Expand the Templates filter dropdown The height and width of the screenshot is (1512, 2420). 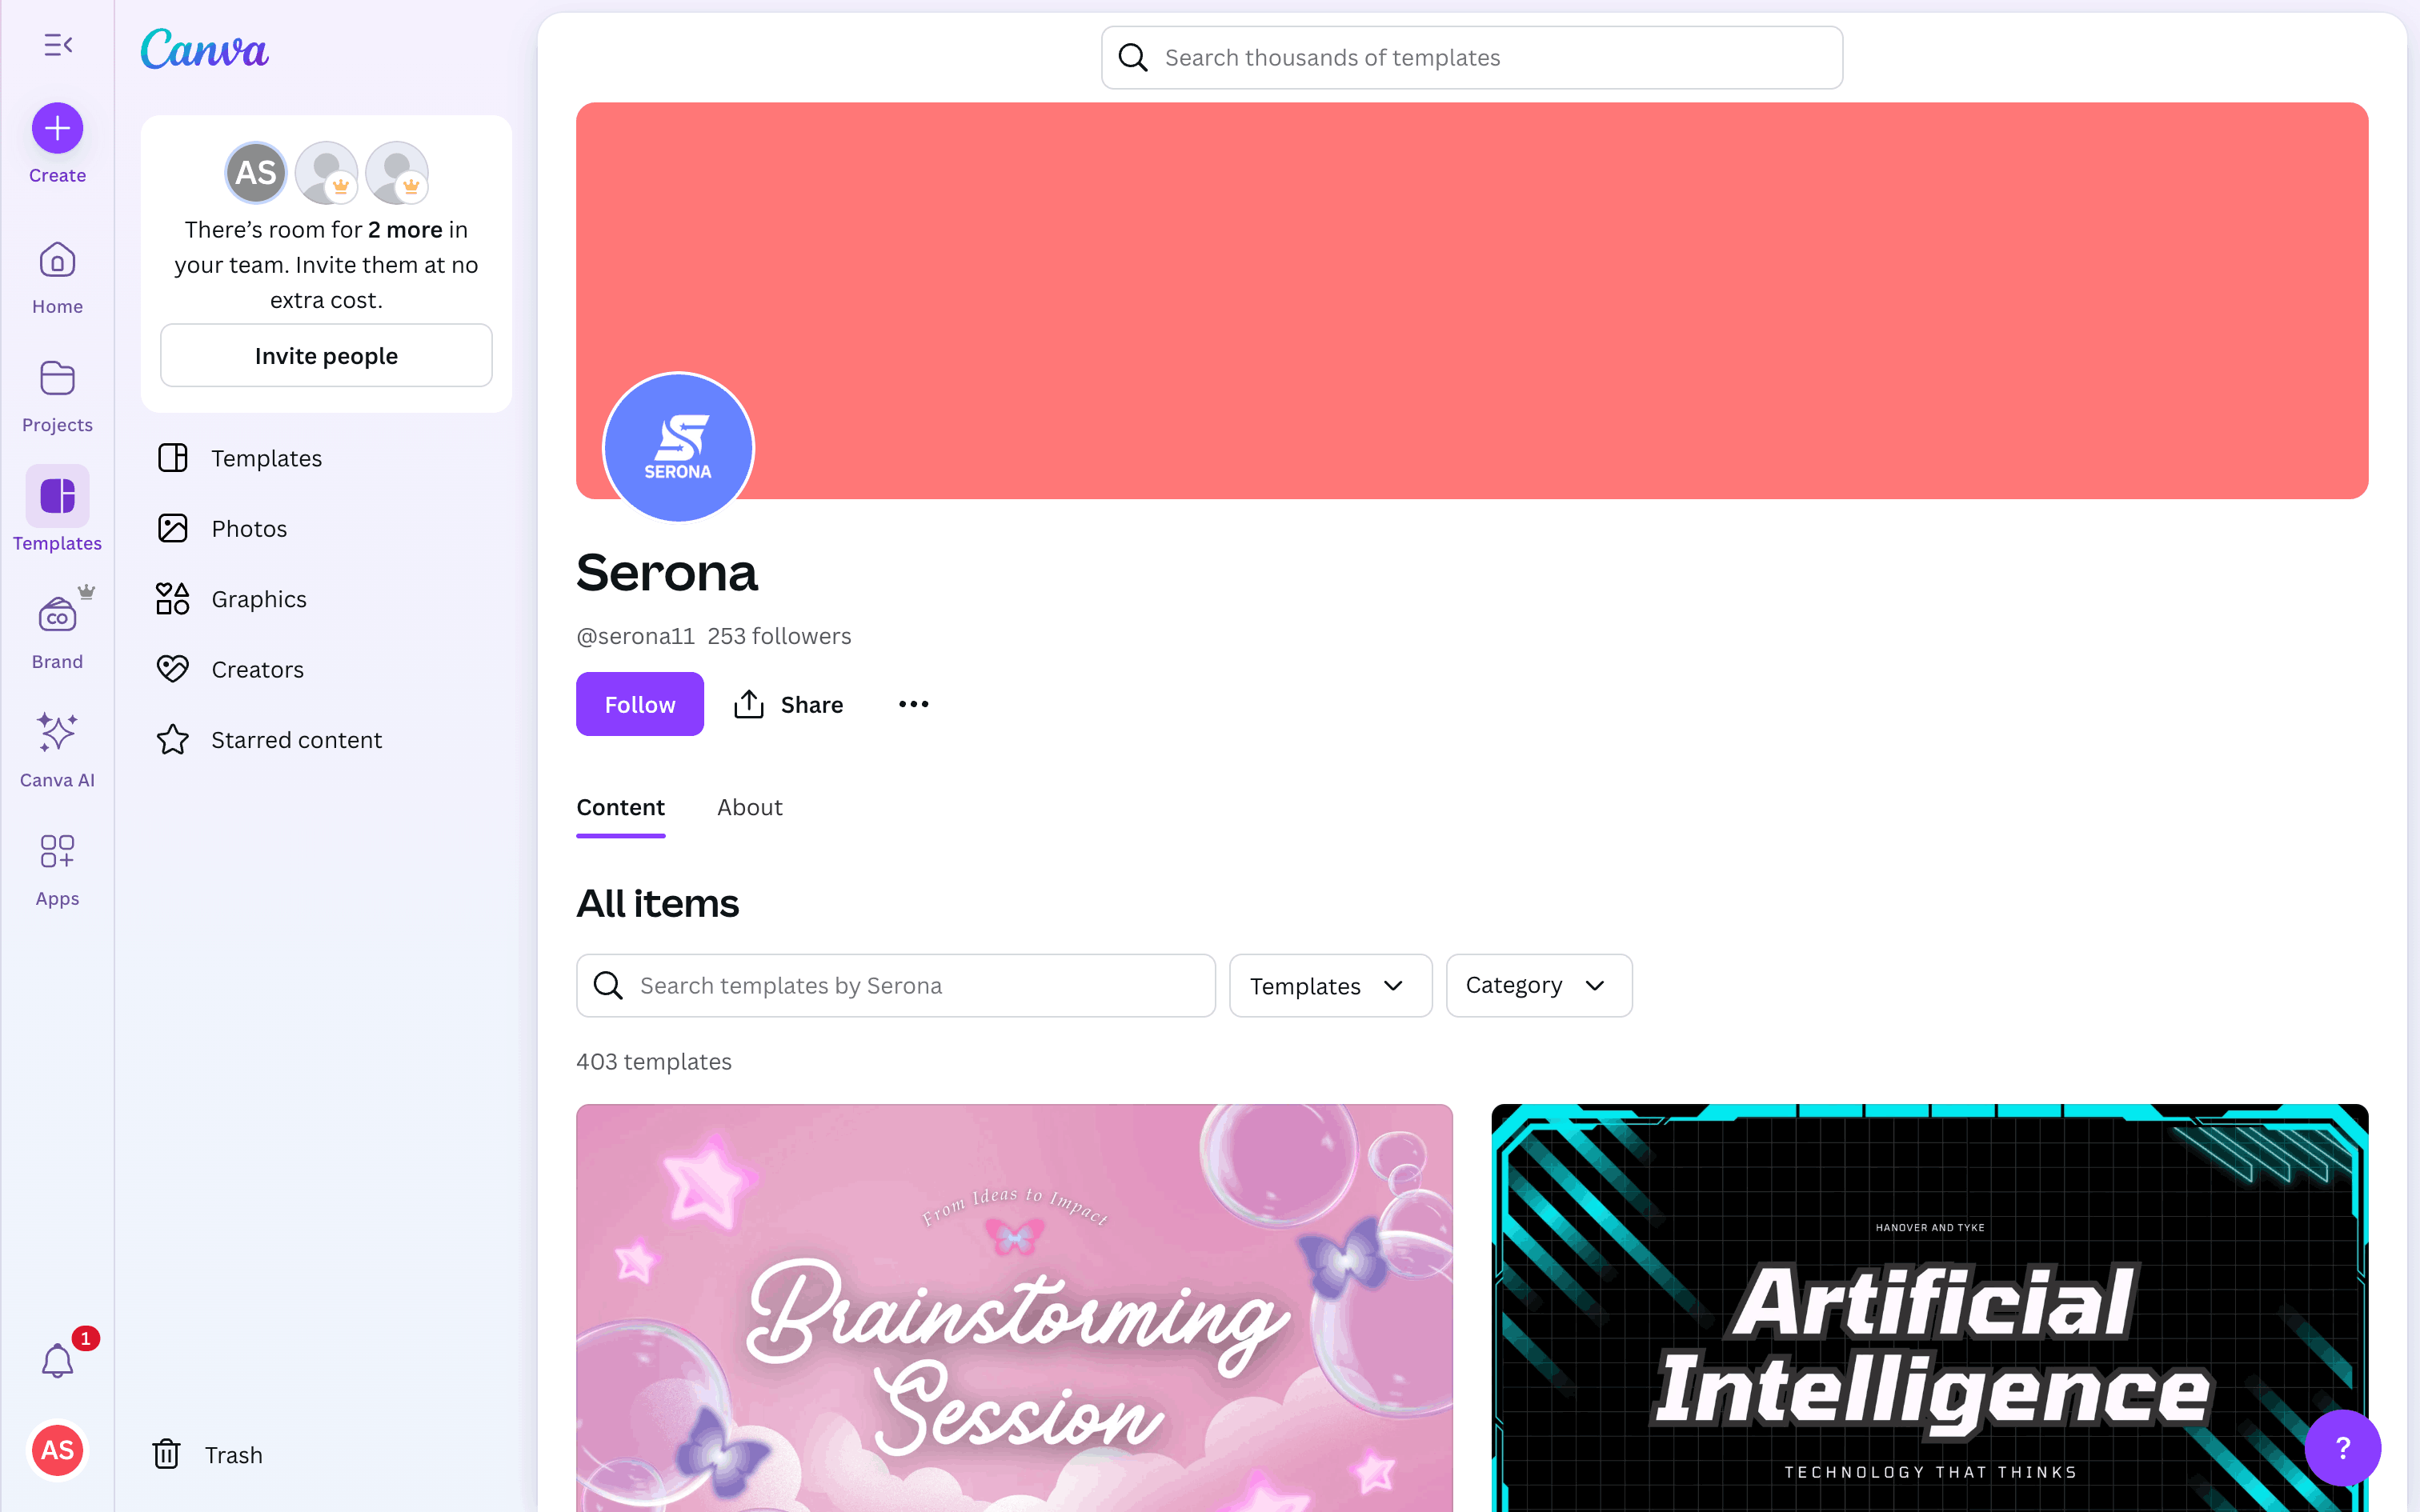click(x=1330, y=986)
